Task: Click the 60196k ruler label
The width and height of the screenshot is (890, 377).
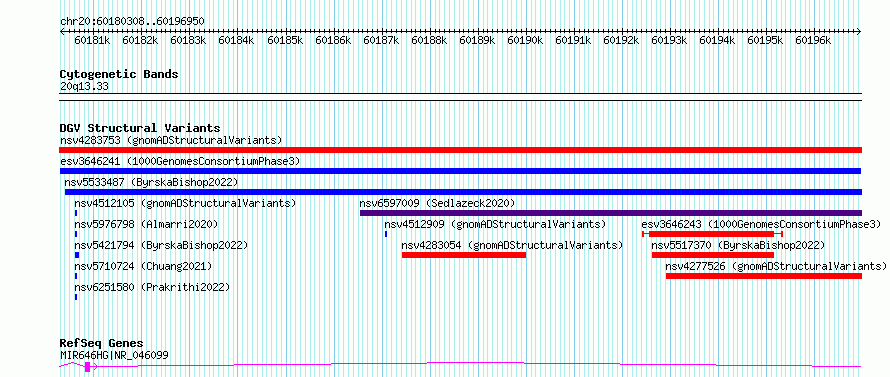Action: [x=813, y=41]
